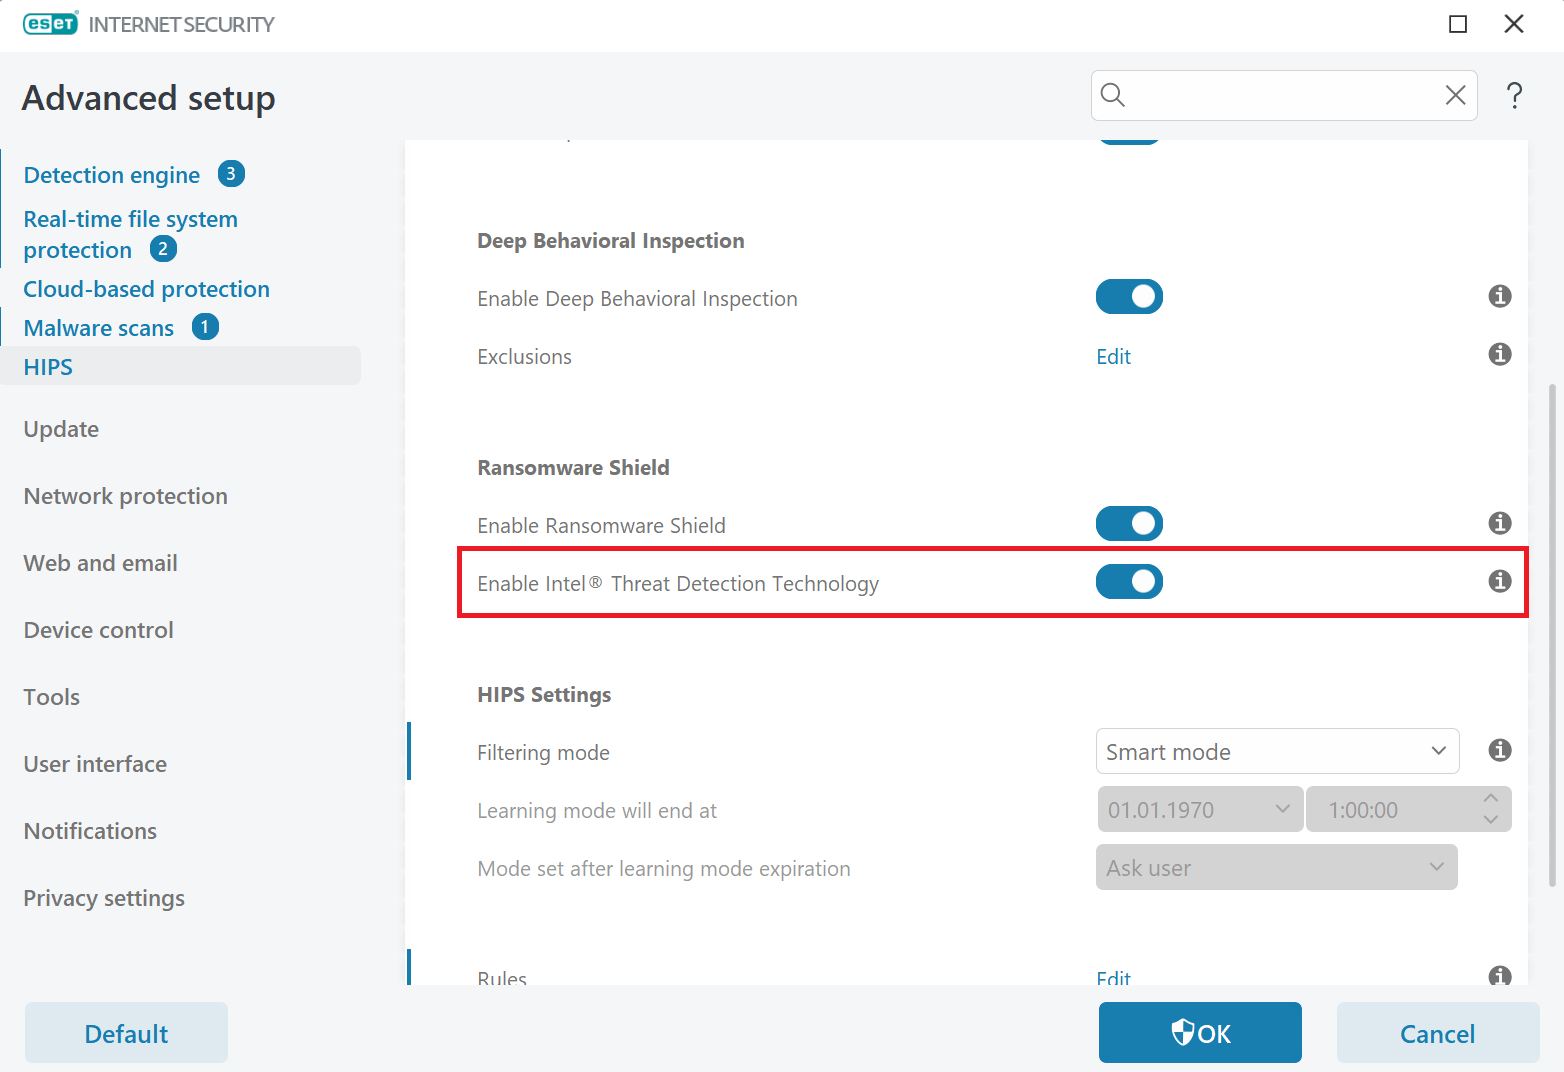The height and width of the screenshot is (1072, 1564).
Task: Turn off Intel Threat Detection Technology
Action: 1129,582
